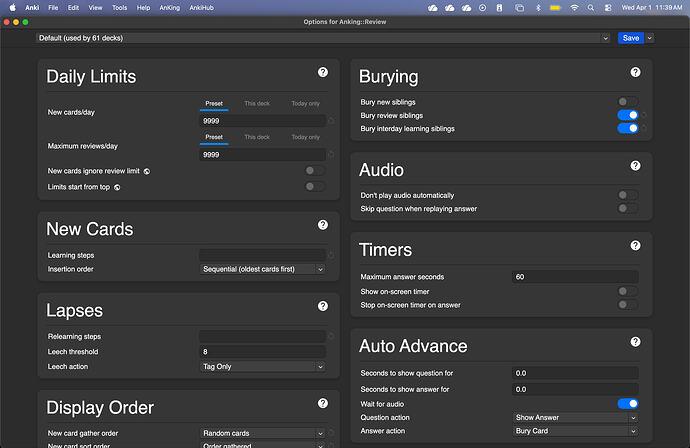Screen dimensions: 690x448
Task: Open the AnKing menu
Action: pos(169,7)
